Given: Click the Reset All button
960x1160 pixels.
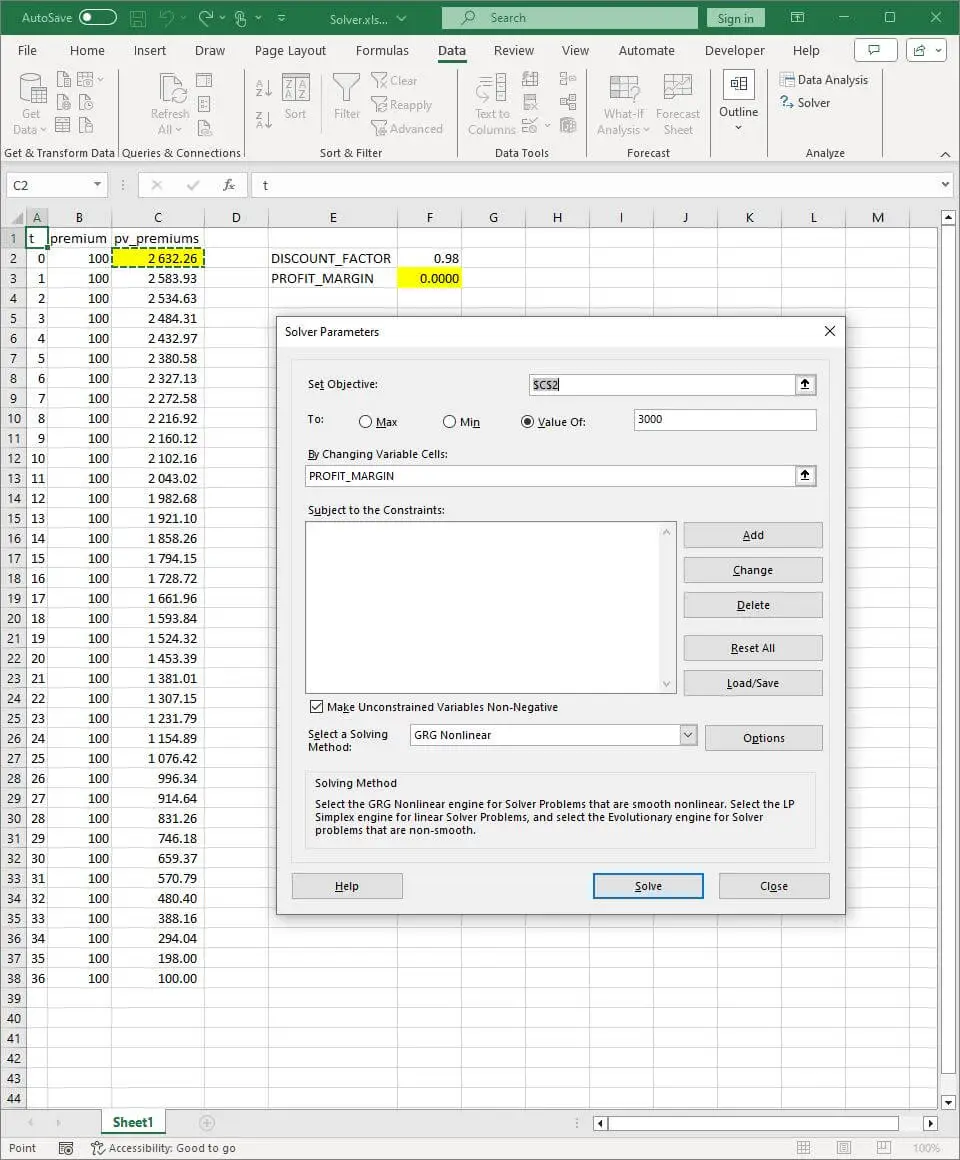Looking at the screenshot, I should pos(753,648).
